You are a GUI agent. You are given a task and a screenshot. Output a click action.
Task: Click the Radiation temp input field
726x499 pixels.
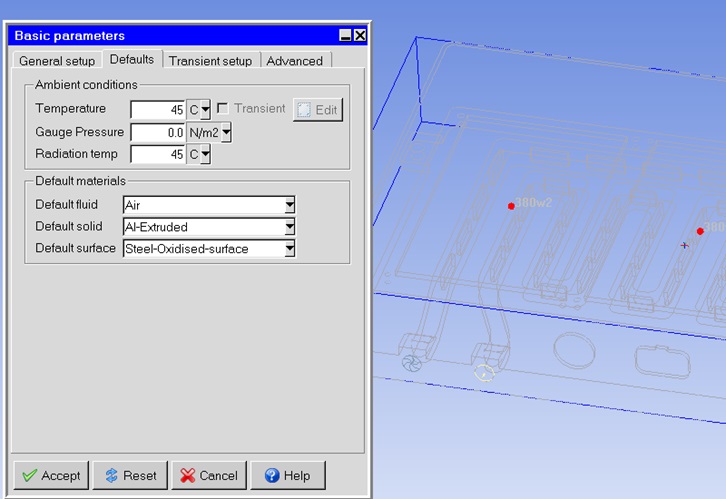(x=158, y=154)
